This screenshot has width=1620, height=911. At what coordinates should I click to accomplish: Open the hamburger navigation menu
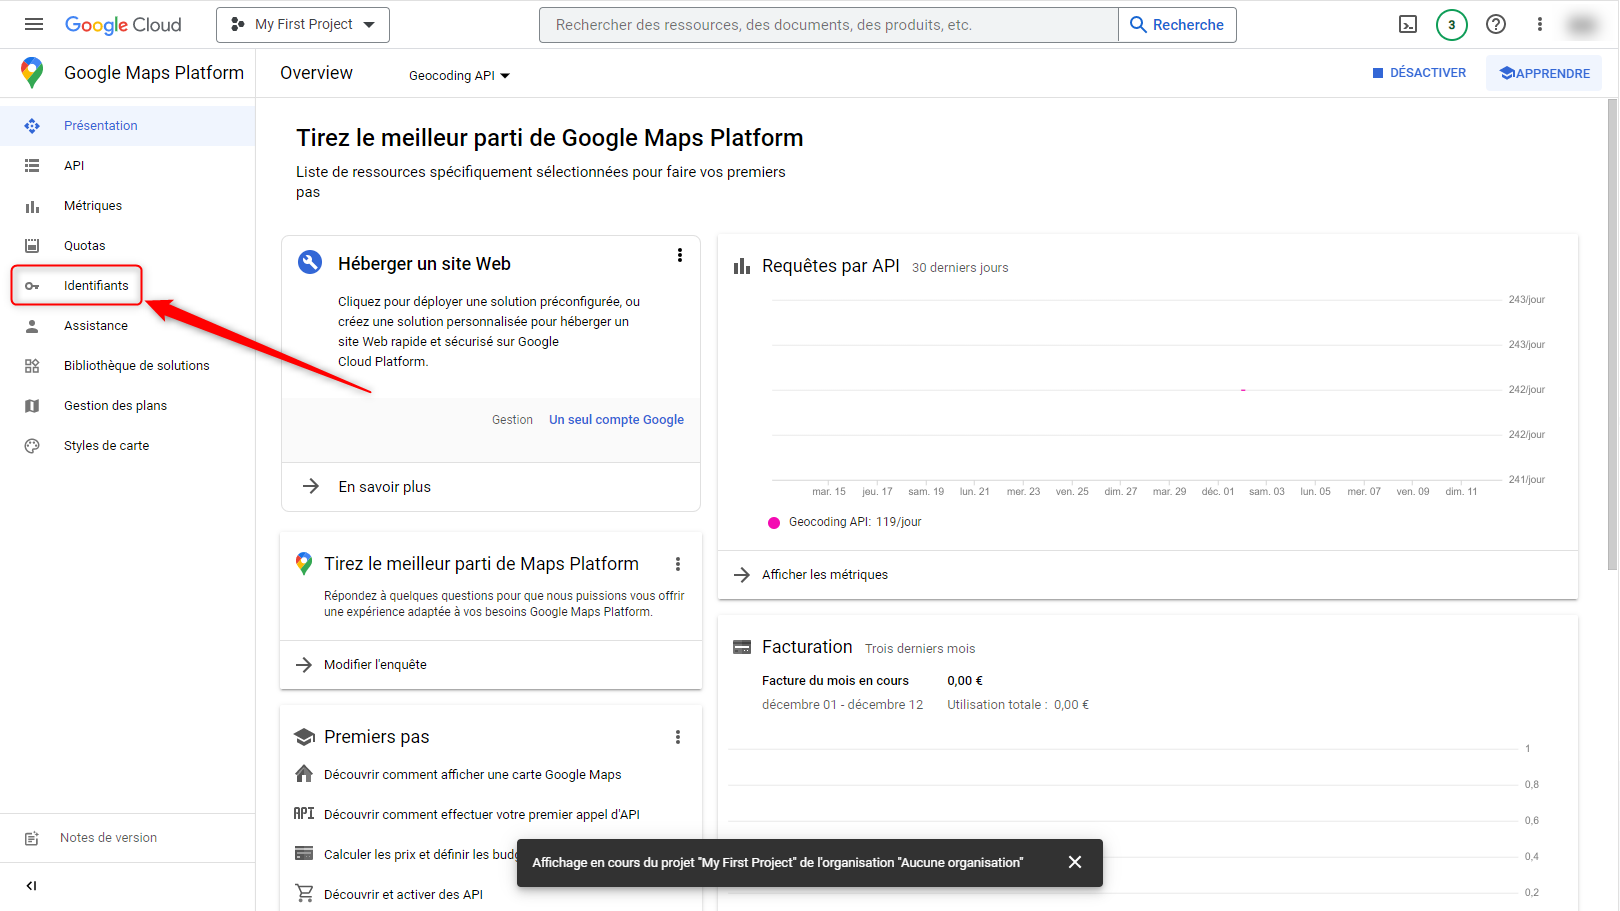click(34, 24)
